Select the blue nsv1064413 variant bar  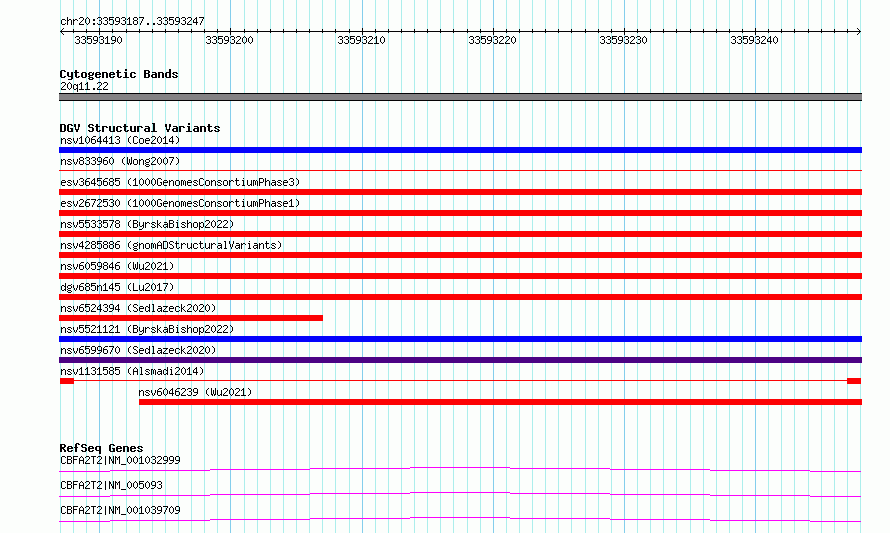click(x=460, y=150)
